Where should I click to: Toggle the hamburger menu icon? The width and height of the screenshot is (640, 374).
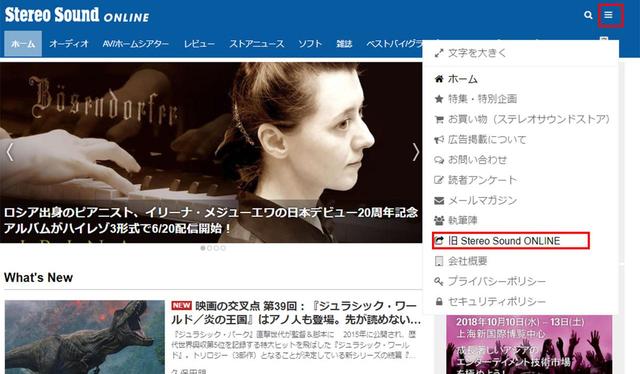point(608,15)
